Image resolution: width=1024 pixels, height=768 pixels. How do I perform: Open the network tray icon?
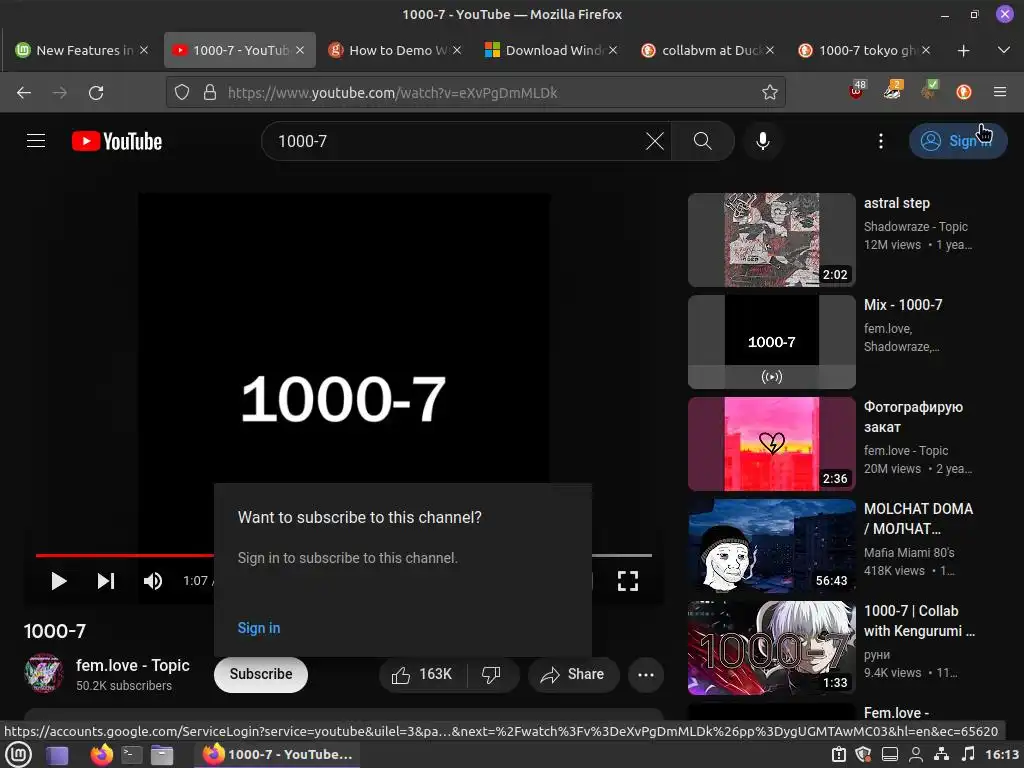coord(941,754)
